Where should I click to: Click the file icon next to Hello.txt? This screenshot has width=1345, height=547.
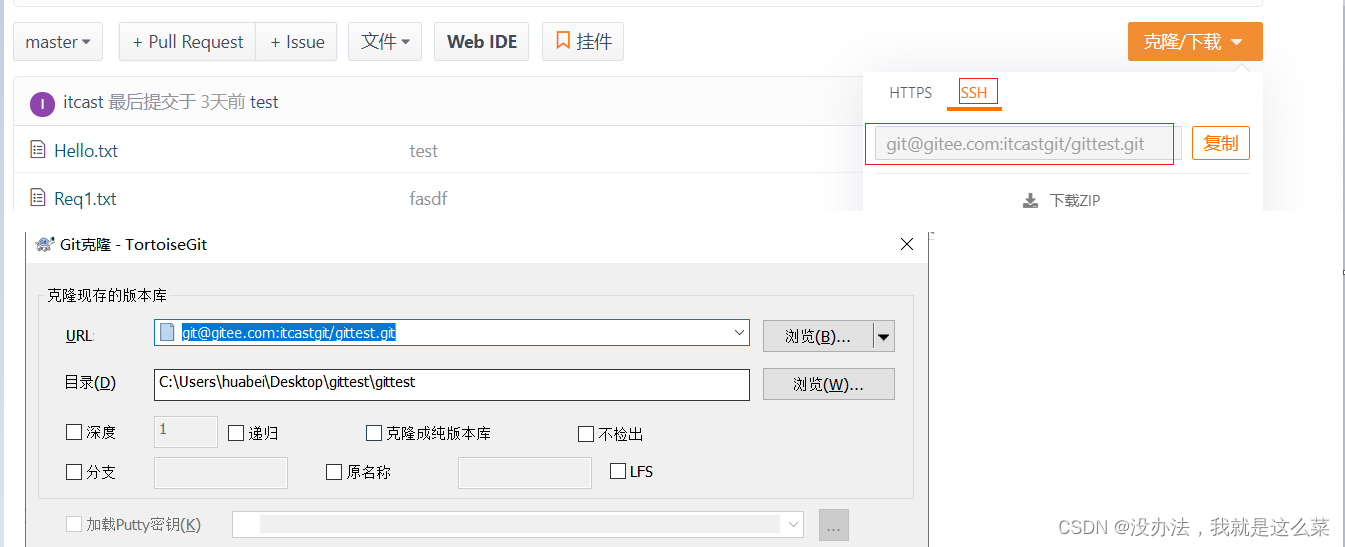coord(38,151)
